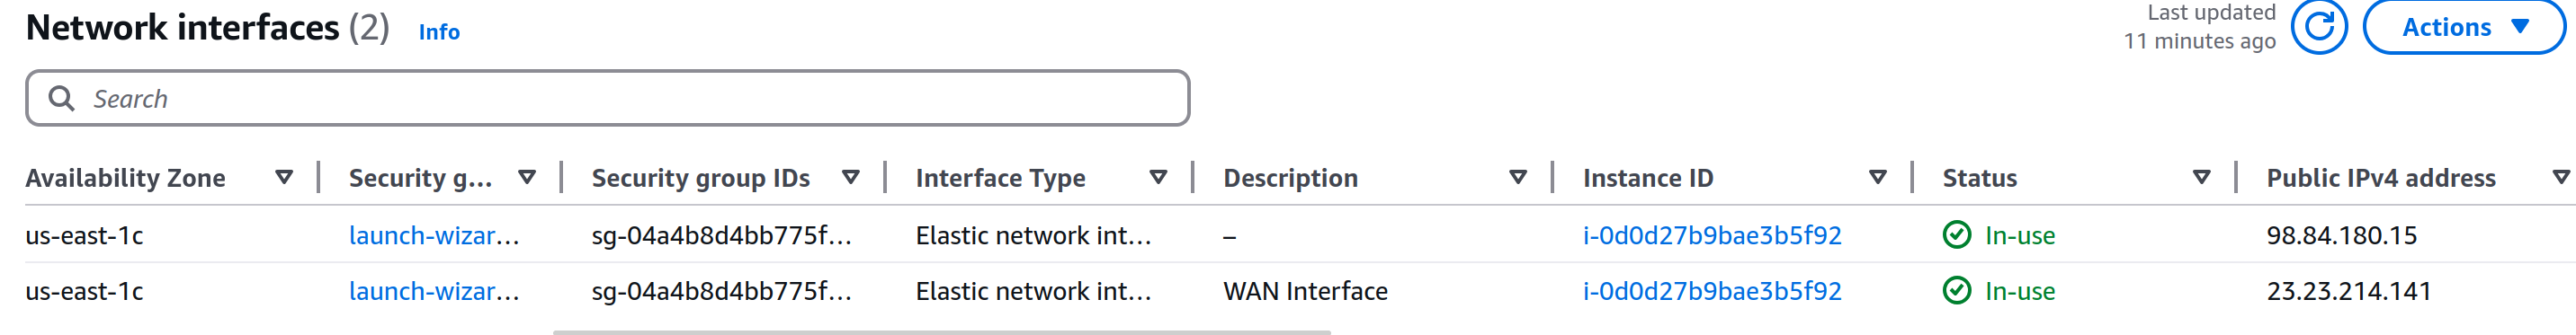2576x335 pixels.
Task: Click the horizontal scrollbar below table
Action: point(941,332)
